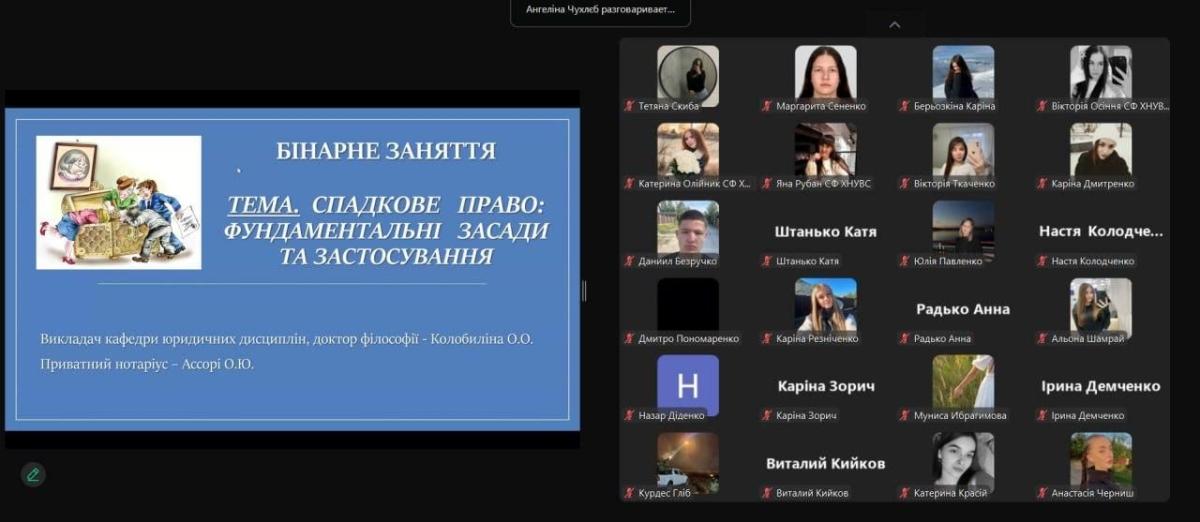Viewport: 1200px width, 522px height.
Task: Click the muted mic icon of Катерина Олійник
Action: point(630,184)
